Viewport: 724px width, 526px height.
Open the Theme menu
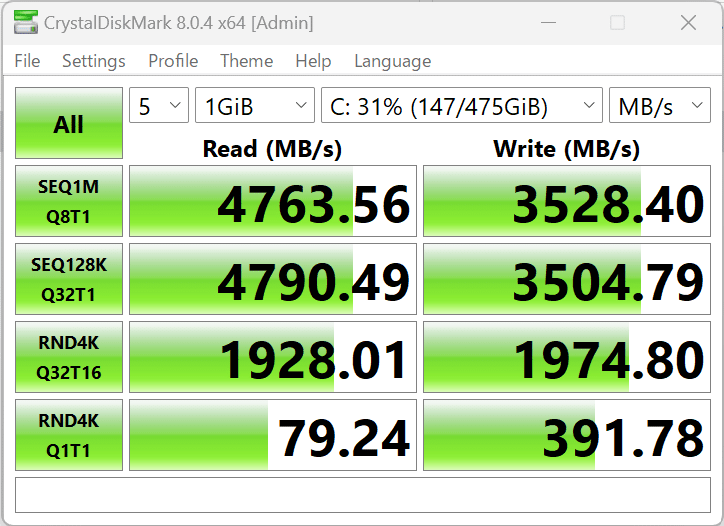247,61
